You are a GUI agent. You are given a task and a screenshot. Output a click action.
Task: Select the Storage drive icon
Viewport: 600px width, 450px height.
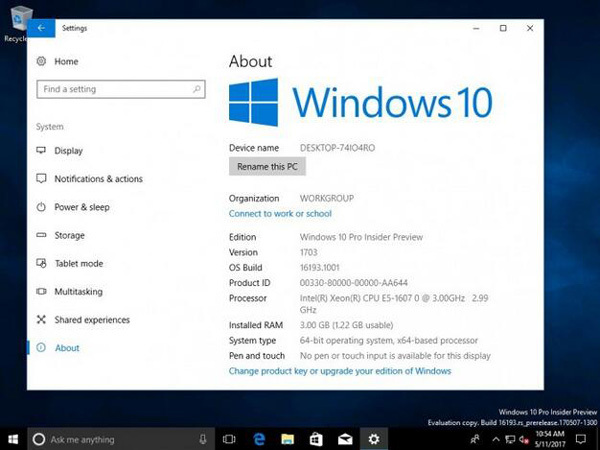click(x=41, y=235)
